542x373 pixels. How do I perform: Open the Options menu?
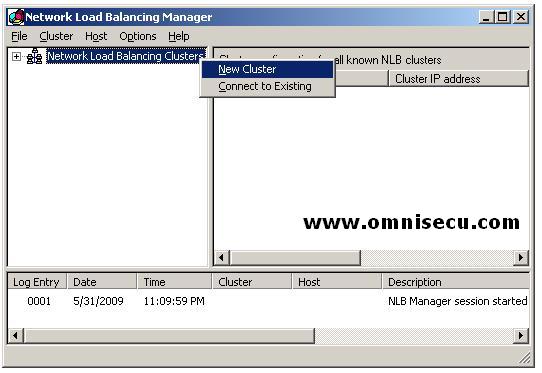point(138,36)
